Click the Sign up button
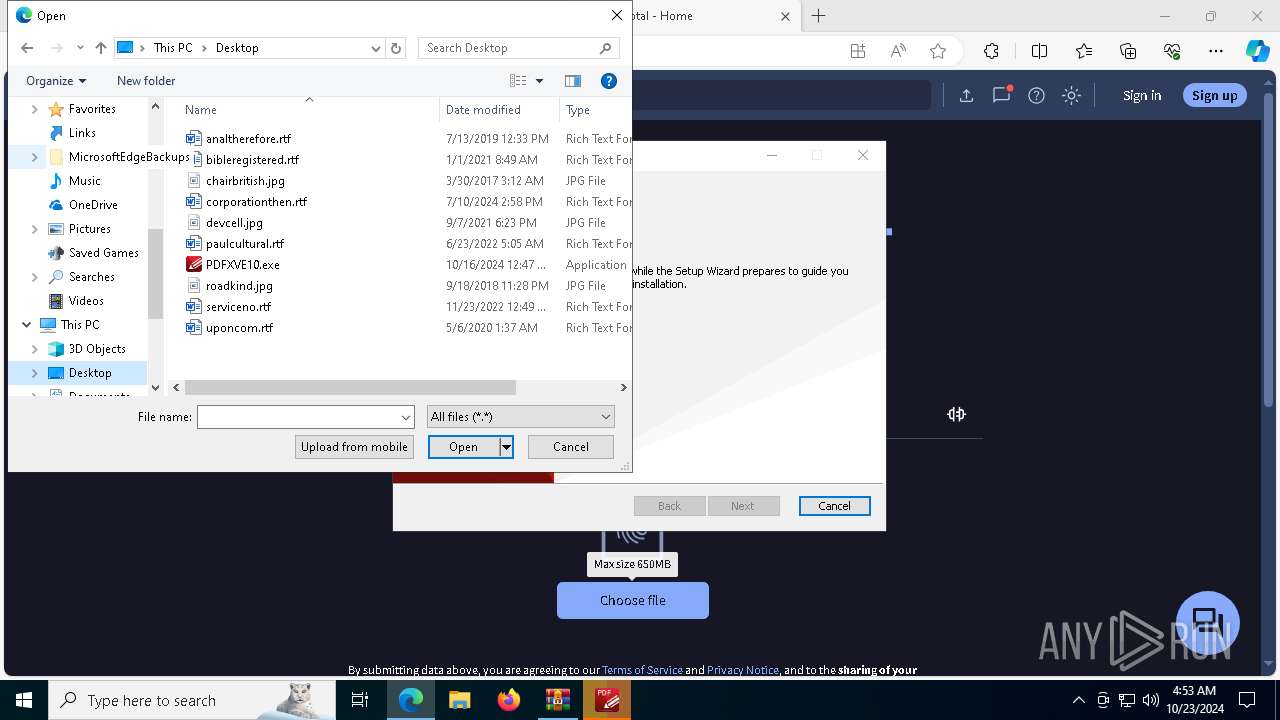The width and height of the screenshot is (1280, 720). tap(1215, 95)
